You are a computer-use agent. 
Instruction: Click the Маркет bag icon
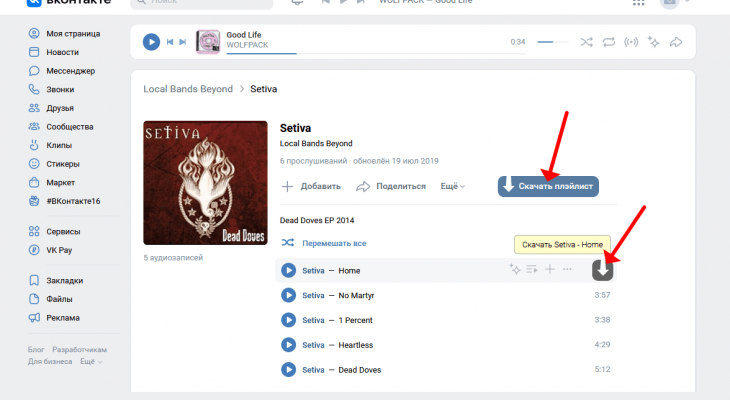click(34, 183)
